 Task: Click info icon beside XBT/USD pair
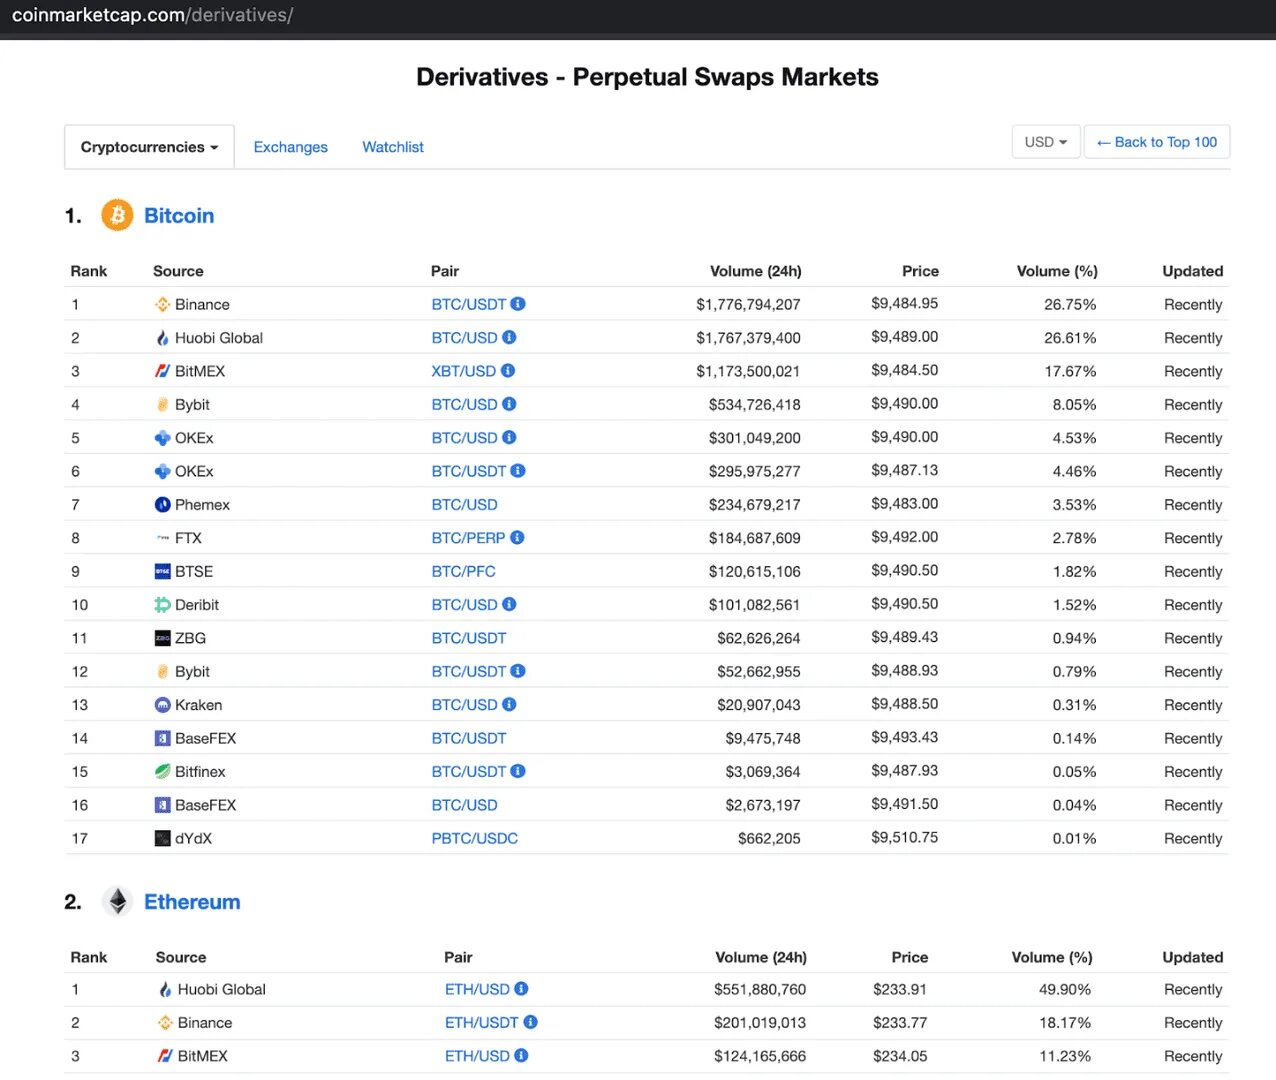click(x=508, y=371)
